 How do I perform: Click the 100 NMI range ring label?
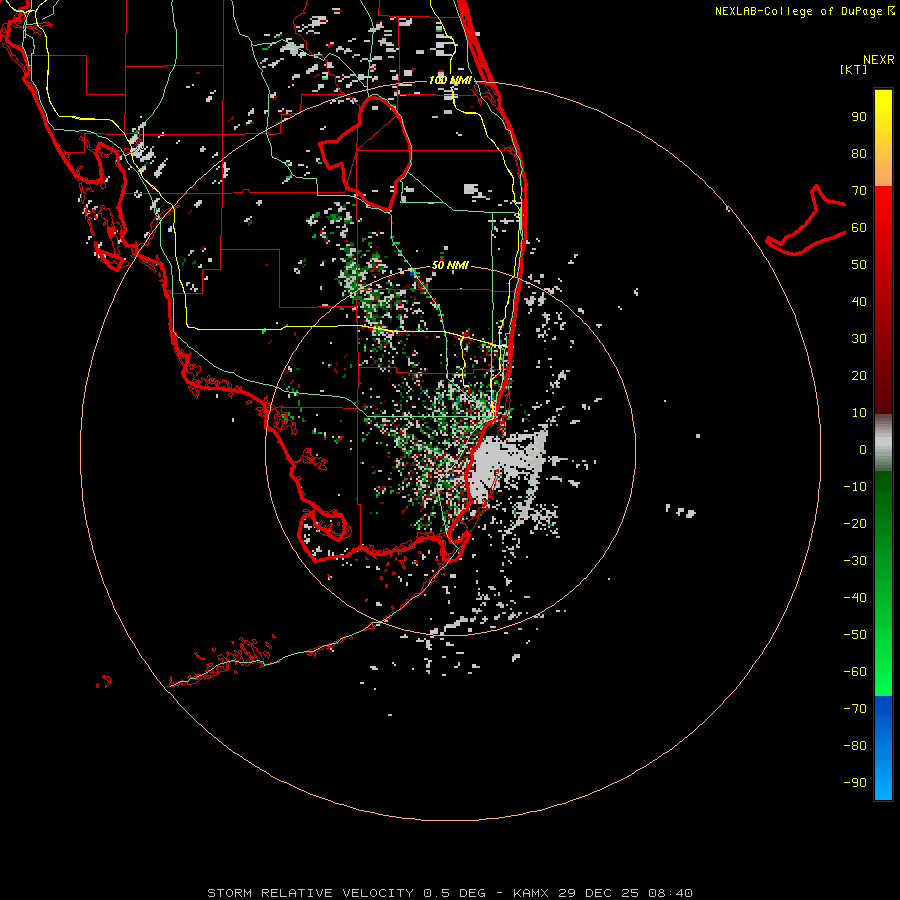451,80
